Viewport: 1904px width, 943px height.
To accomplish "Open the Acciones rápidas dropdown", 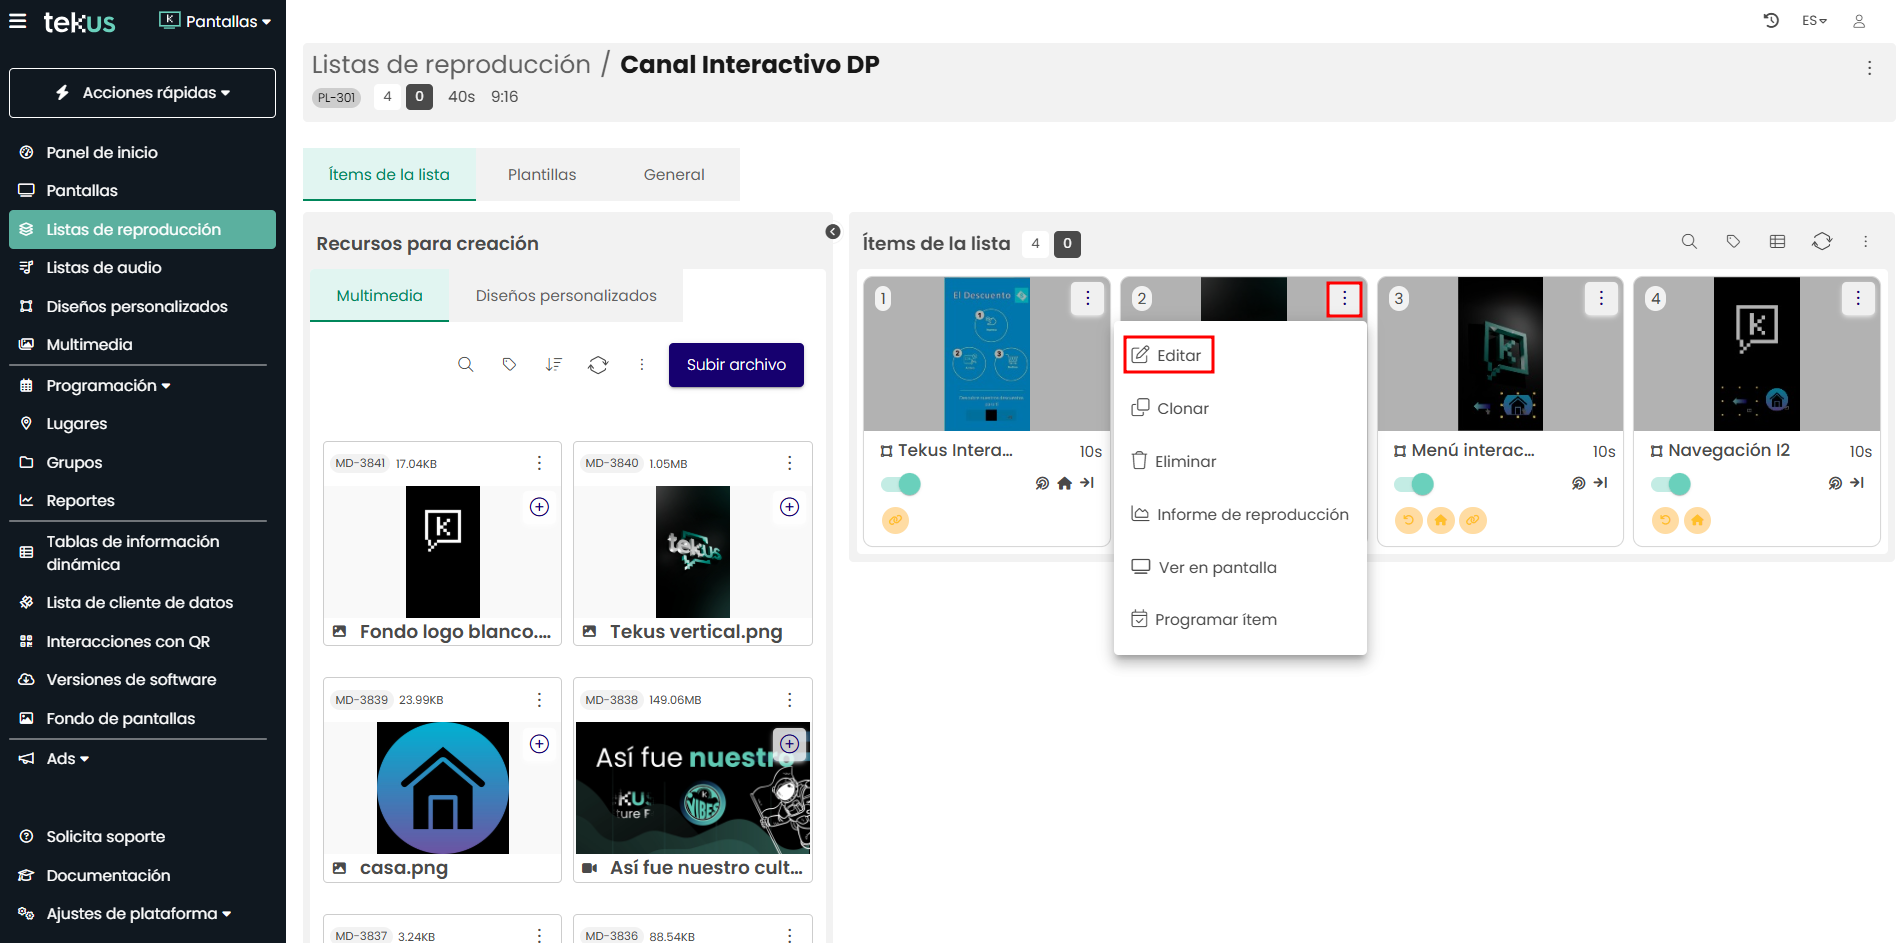I will 142,93.
